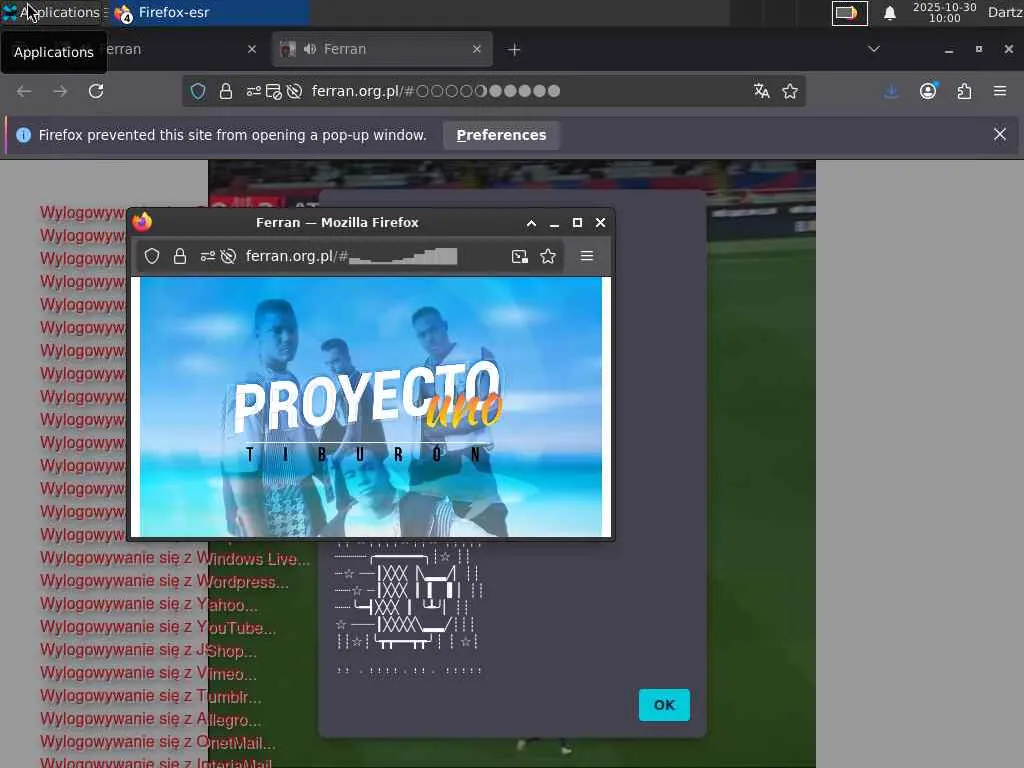Open the hamburger menu in the pop-up window
The height and width of the screenshot is (768, 1024).
[x=587, y=256]
